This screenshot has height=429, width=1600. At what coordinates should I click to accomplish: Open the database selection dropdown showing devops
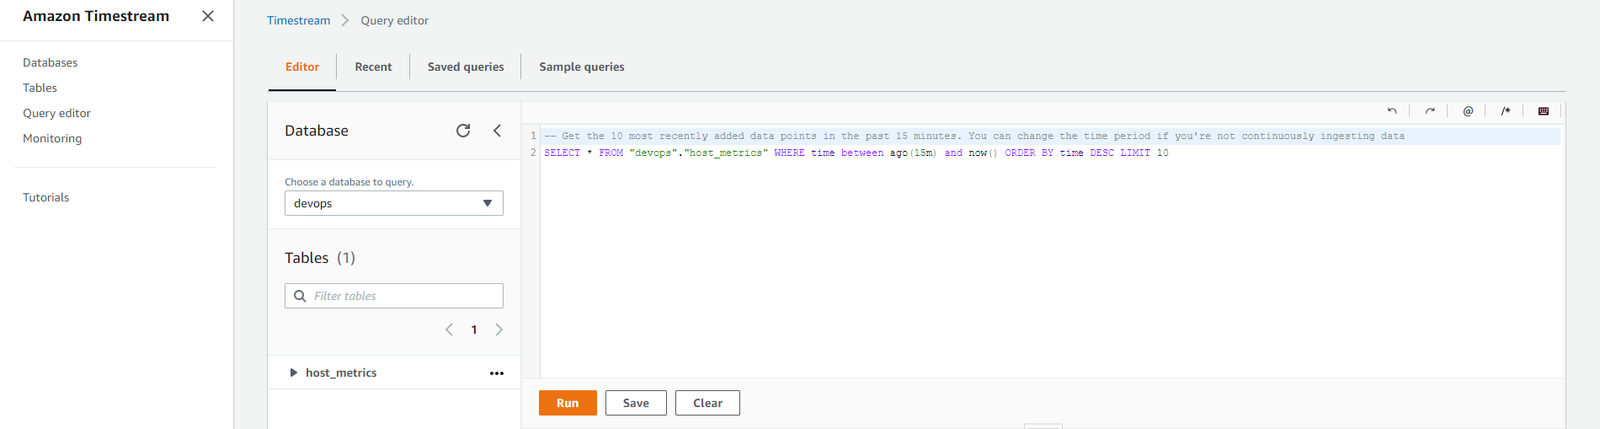(x=394, y=203)
